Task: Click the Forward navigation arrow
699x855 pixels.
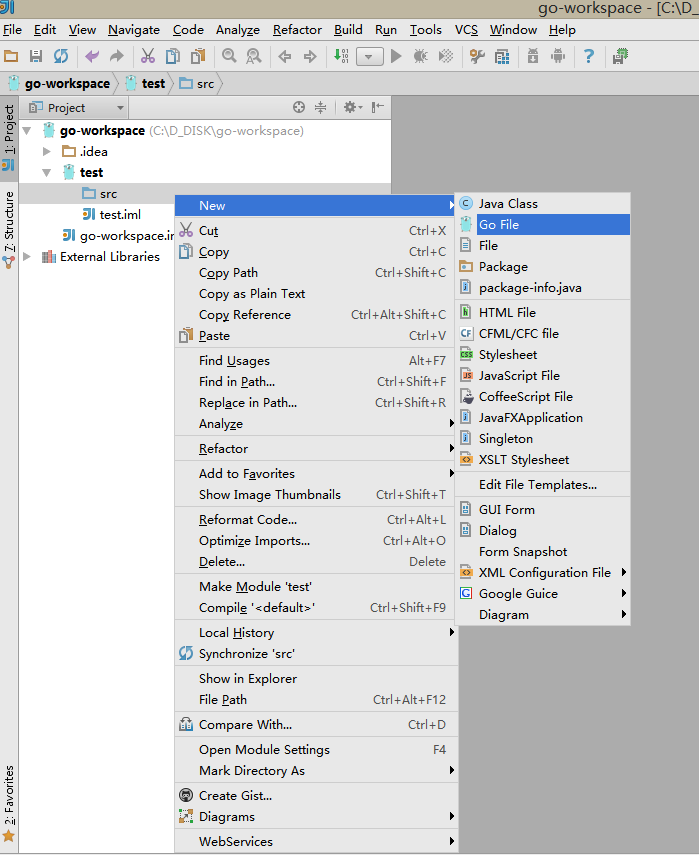Action: click(310, 56)
